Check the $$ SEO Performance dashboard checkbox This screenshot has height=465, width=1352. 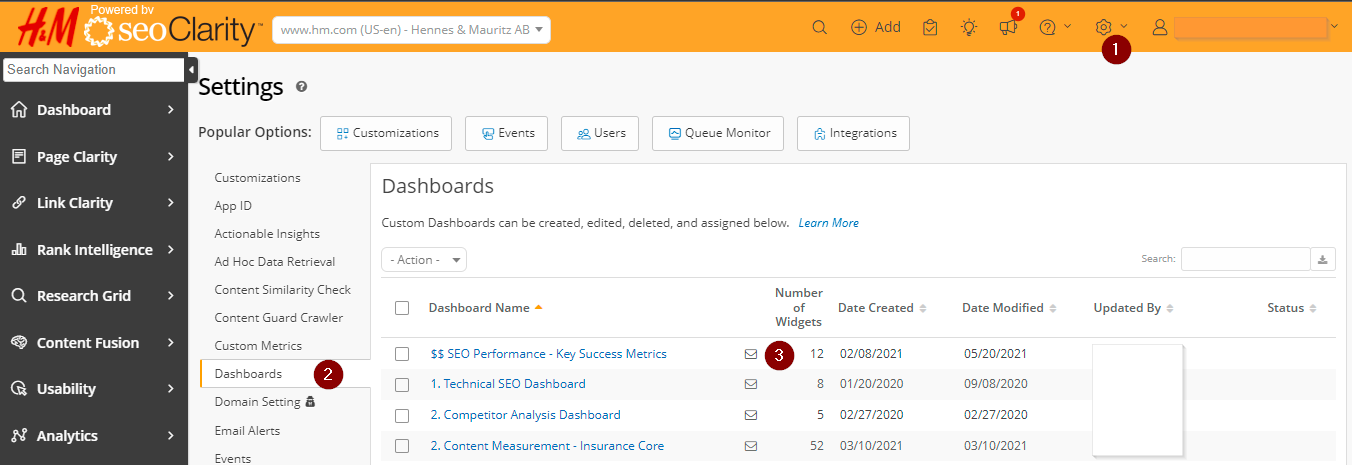click(x=402, y=354)
